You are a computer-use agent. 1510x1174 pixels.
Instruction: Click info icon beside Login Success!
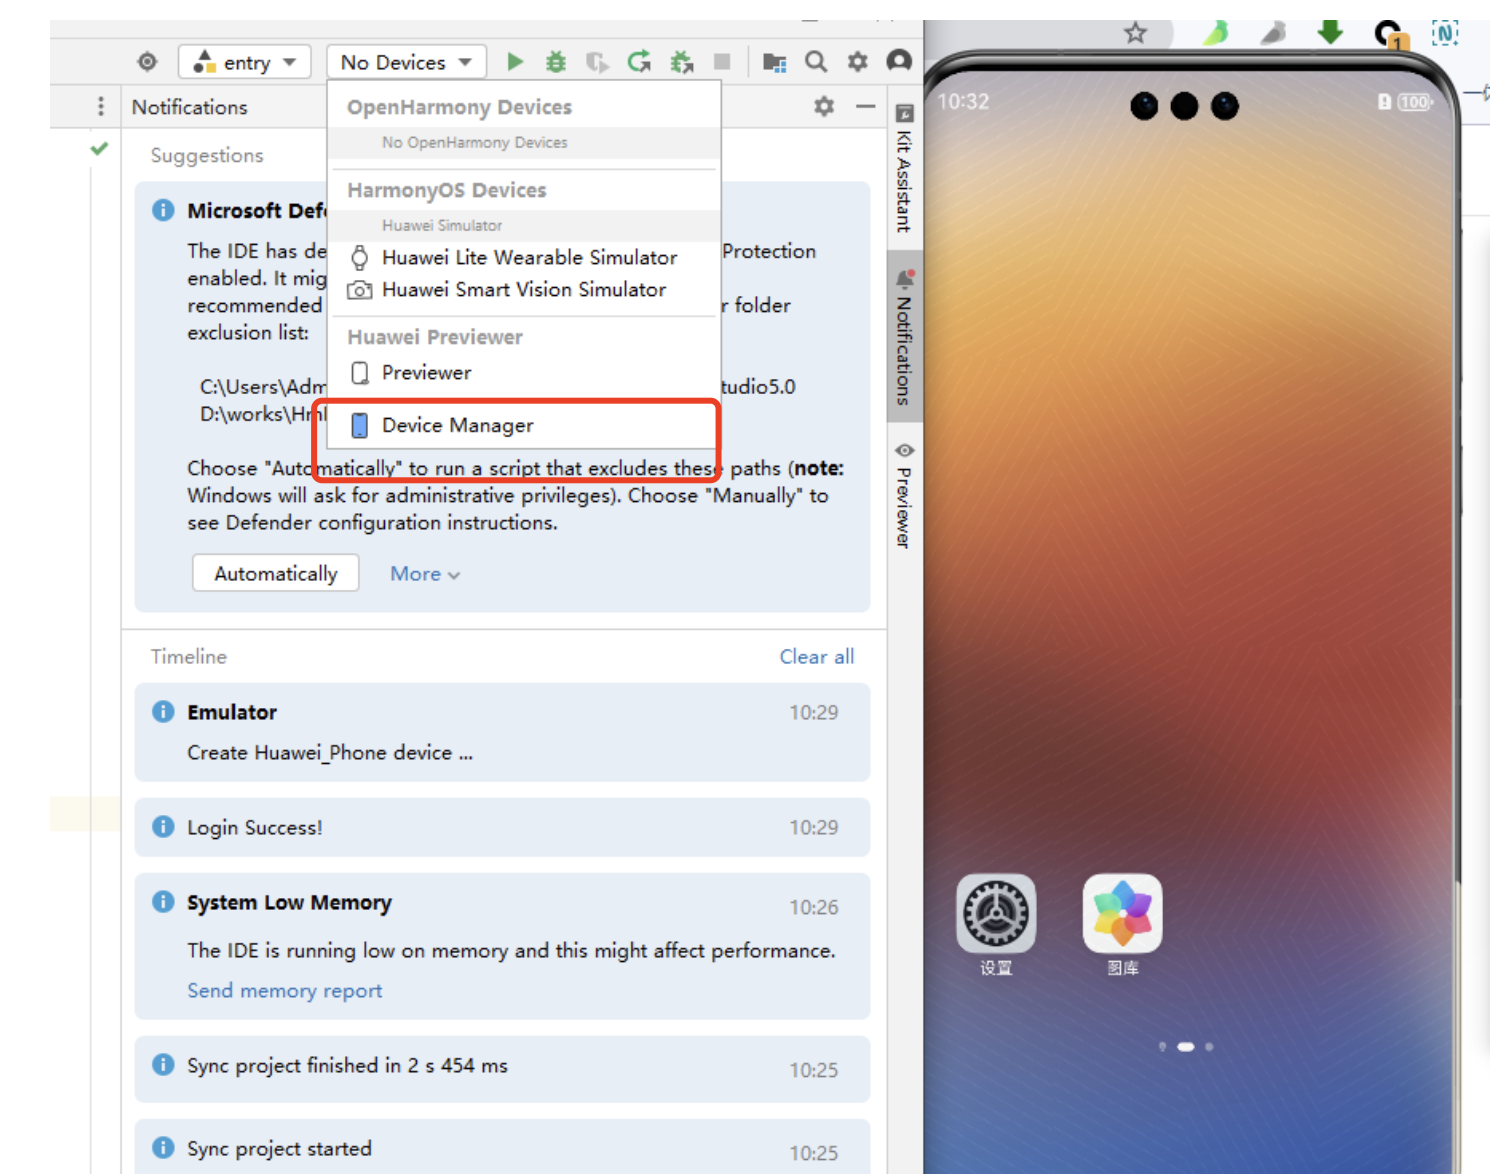[163, 826]
